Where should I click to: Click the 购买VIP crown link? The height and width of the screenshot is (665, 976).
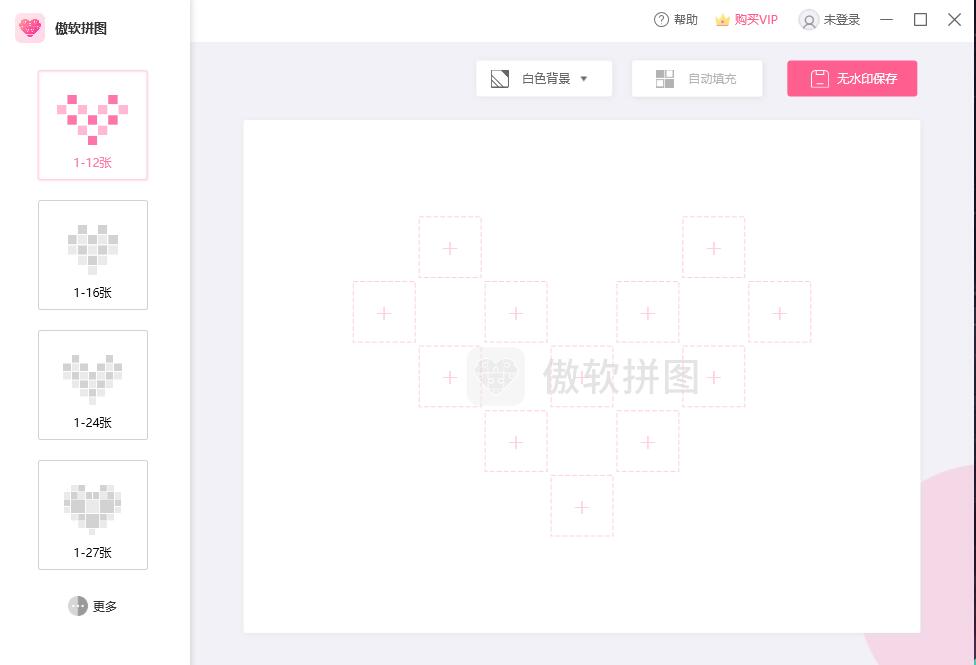tap(746, 20)
